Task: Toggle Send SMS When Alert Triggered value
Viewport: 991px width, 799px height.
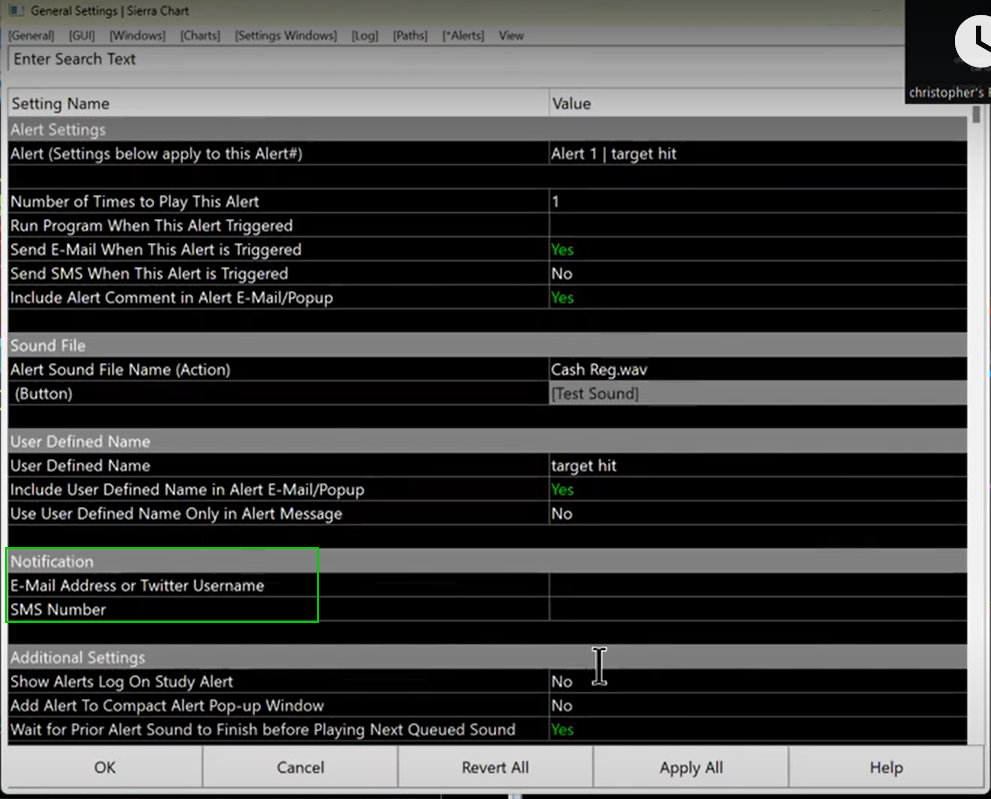Action: 758,274
